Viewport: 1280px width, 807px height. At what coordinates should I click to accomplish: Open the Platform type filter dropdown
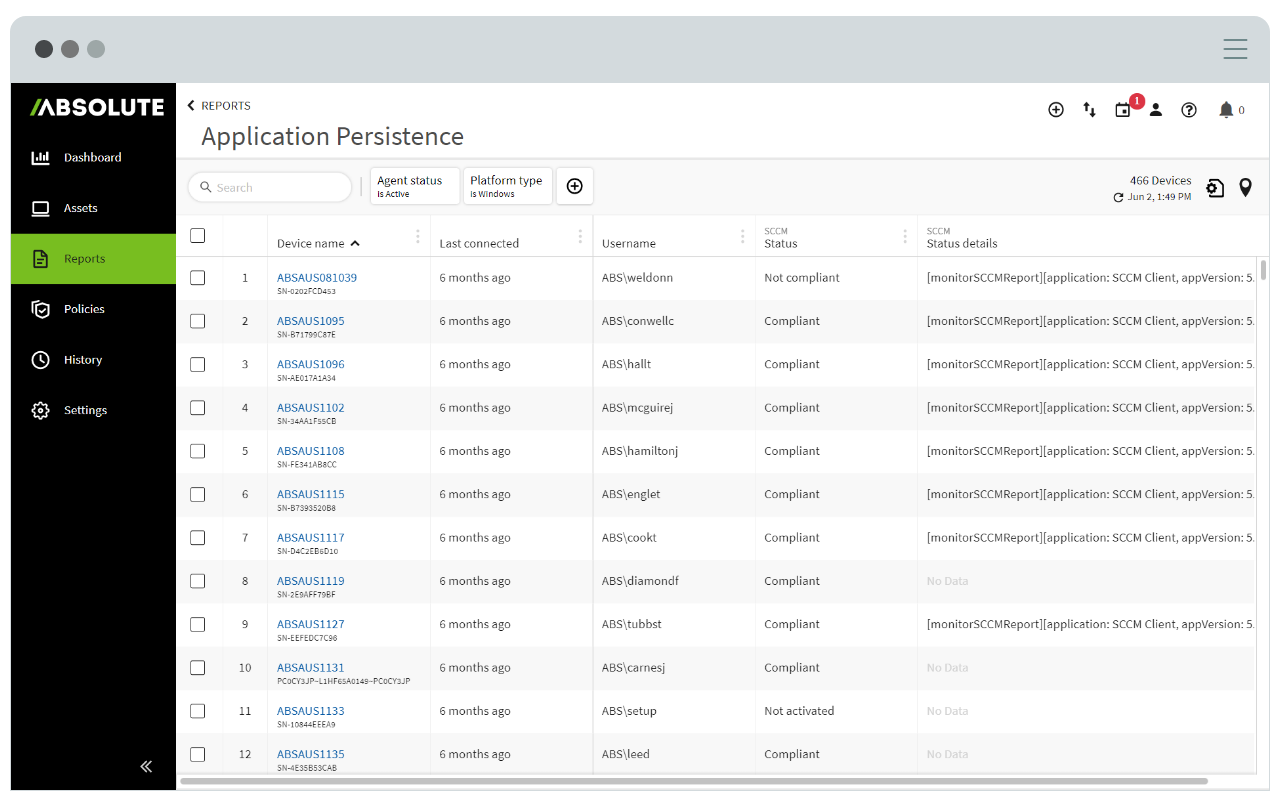[506, 185]
